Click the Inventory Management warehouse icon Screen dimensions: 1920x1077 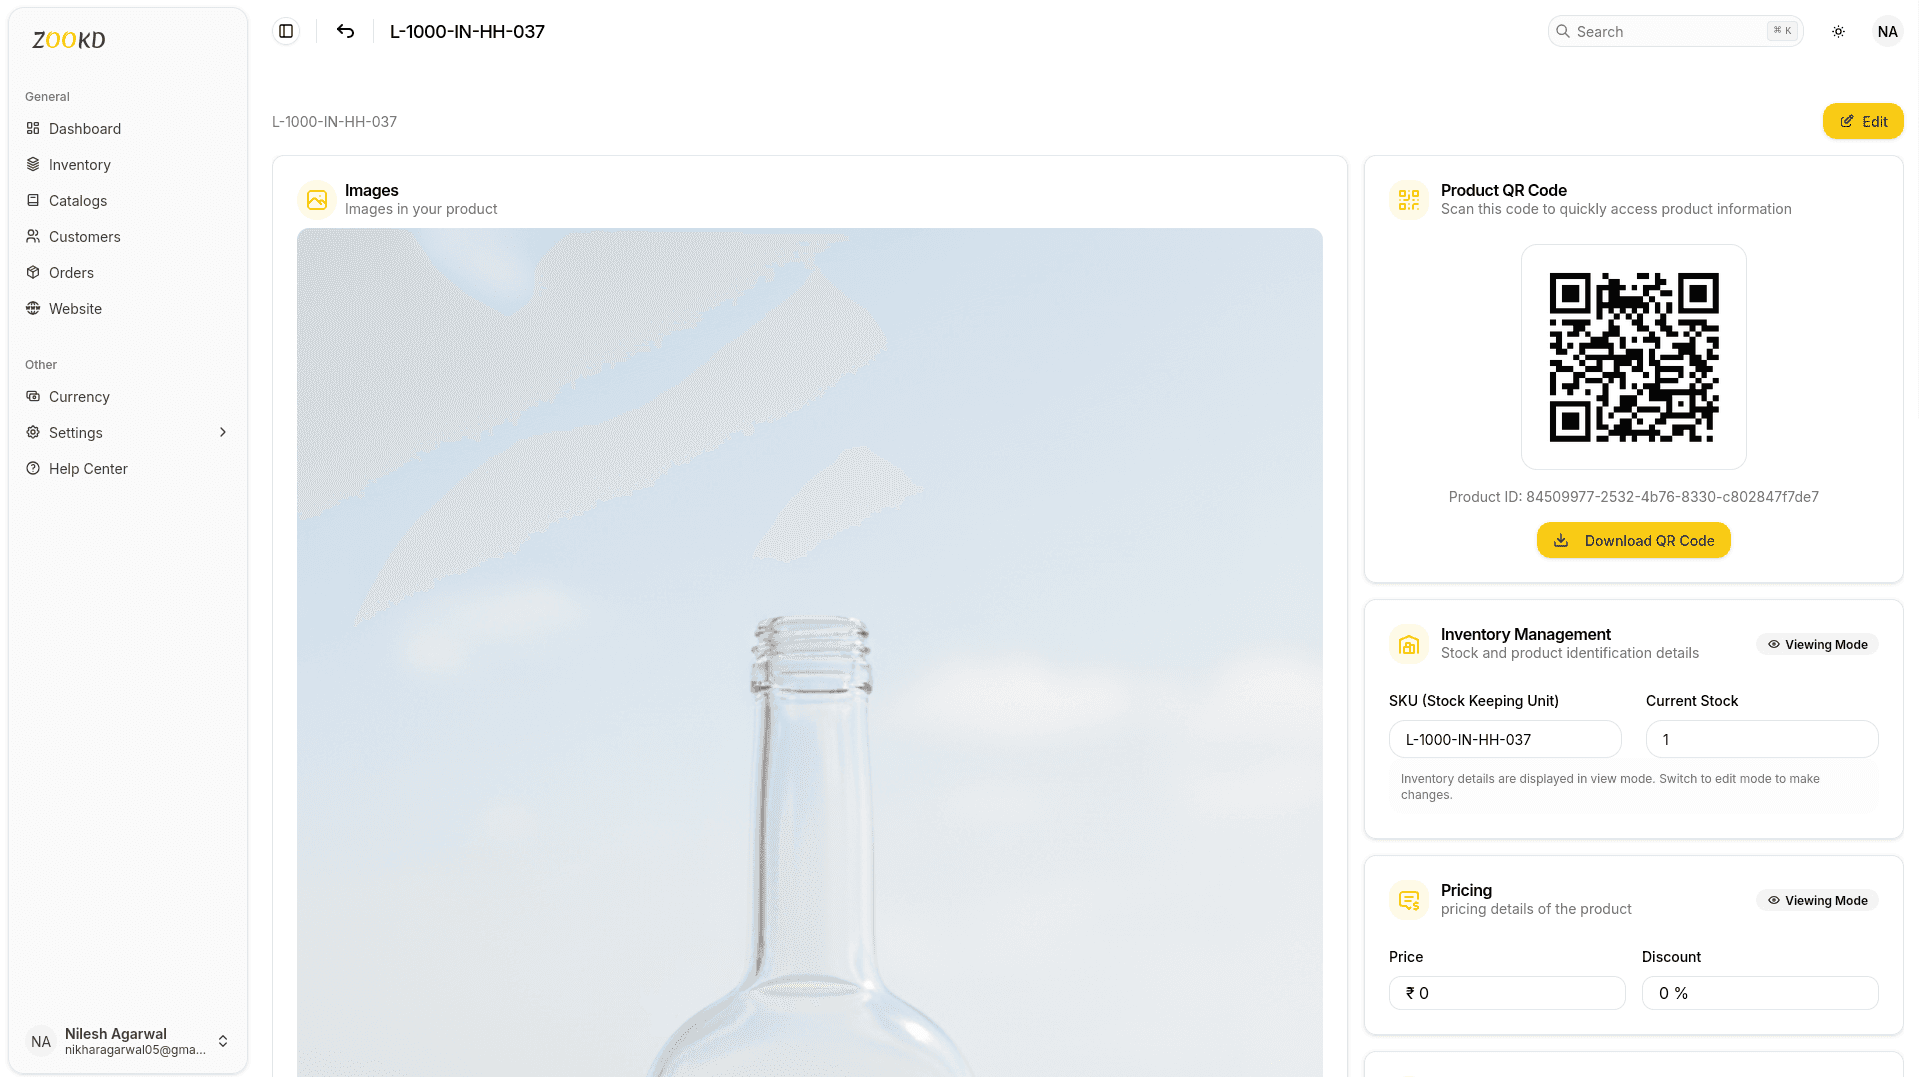1409,644
